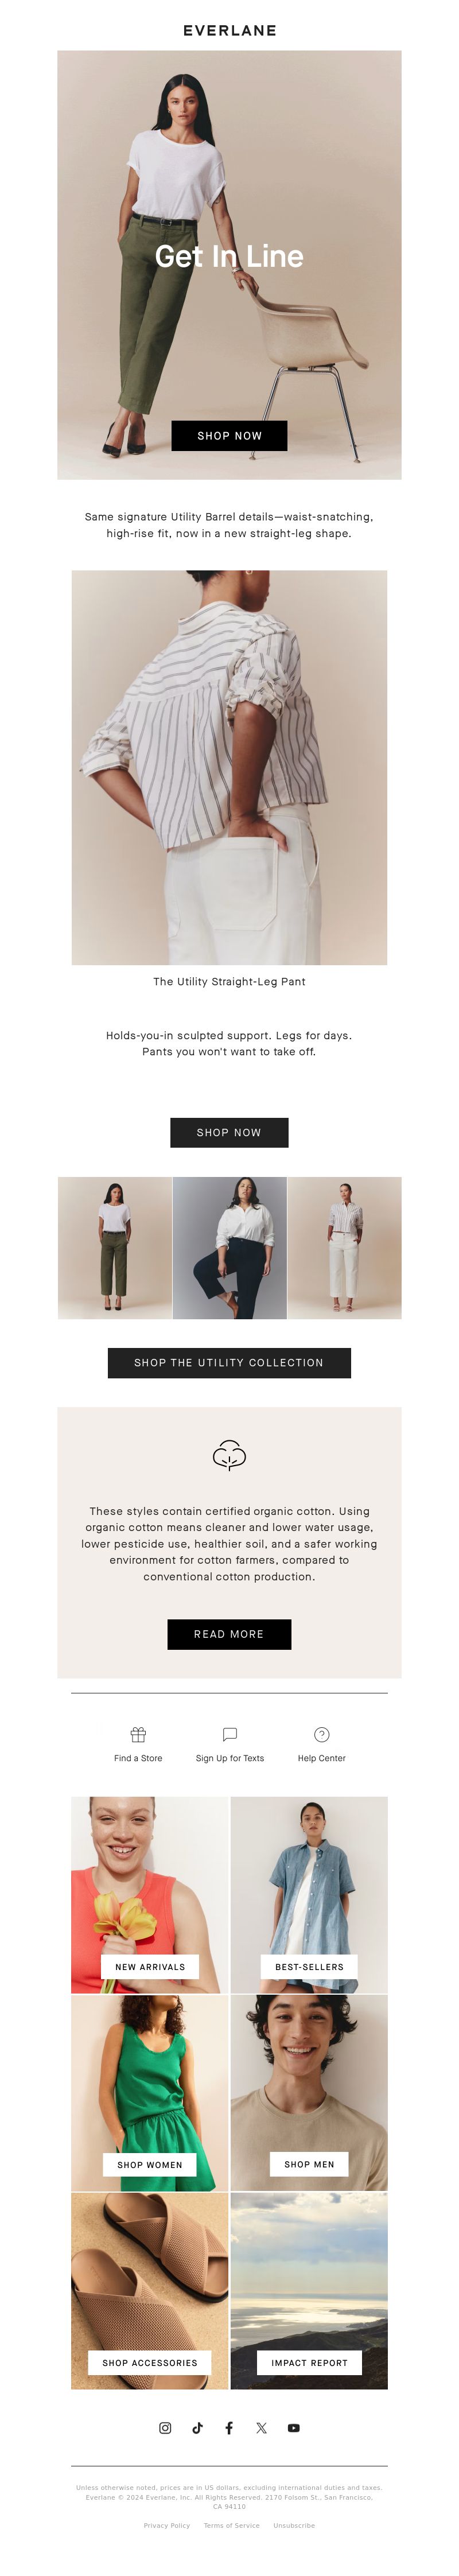This screenshot has height=2576, width=459.
Task: Click the Shop Now button on hero image
Action: pyautogui.click(x=229, y=435)
